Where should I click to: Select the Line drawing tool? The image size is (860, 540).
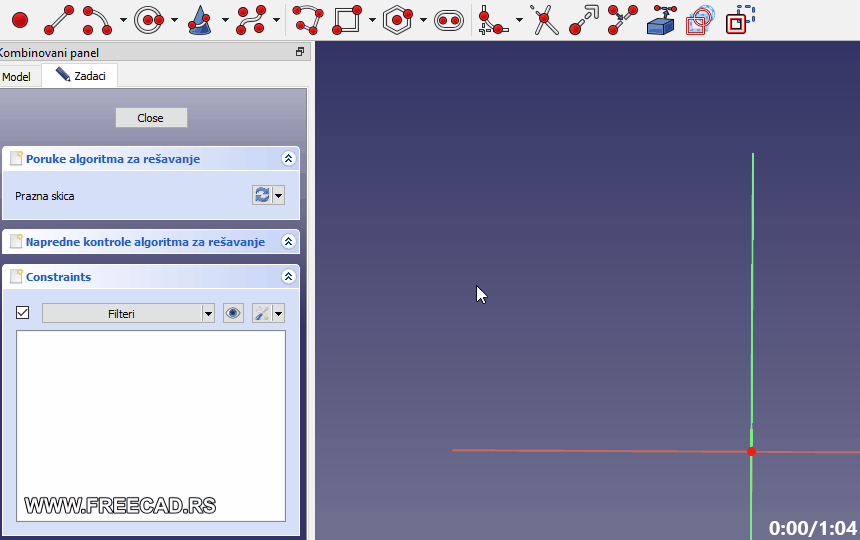[x=59, y=19]
